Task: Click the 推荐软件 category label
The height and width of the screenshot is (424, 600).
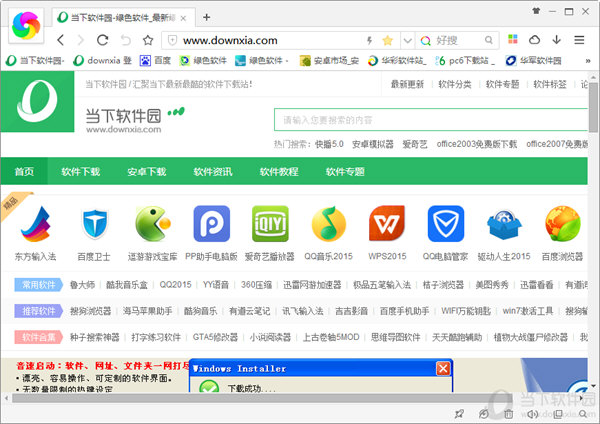Action: (39, 311)
